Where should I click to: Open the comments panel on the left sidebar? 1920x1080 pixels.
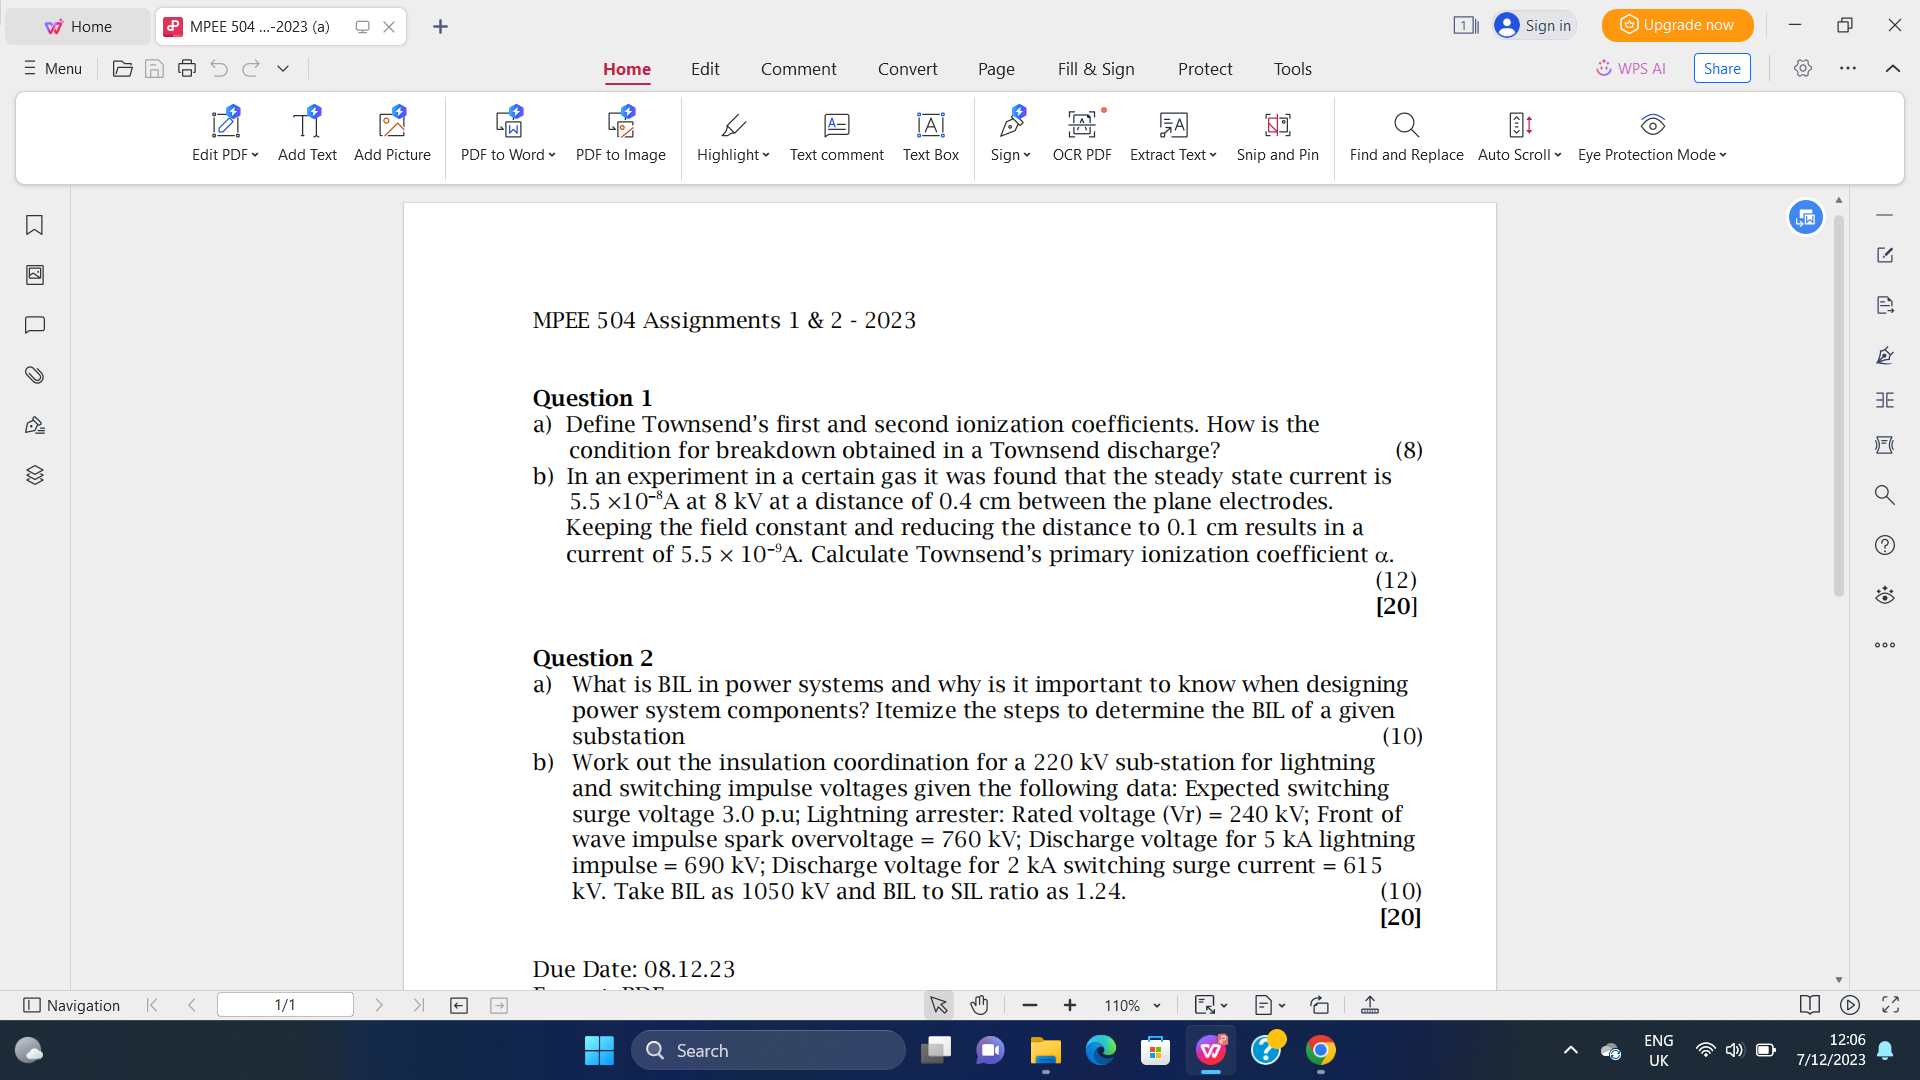coord(34,324)
